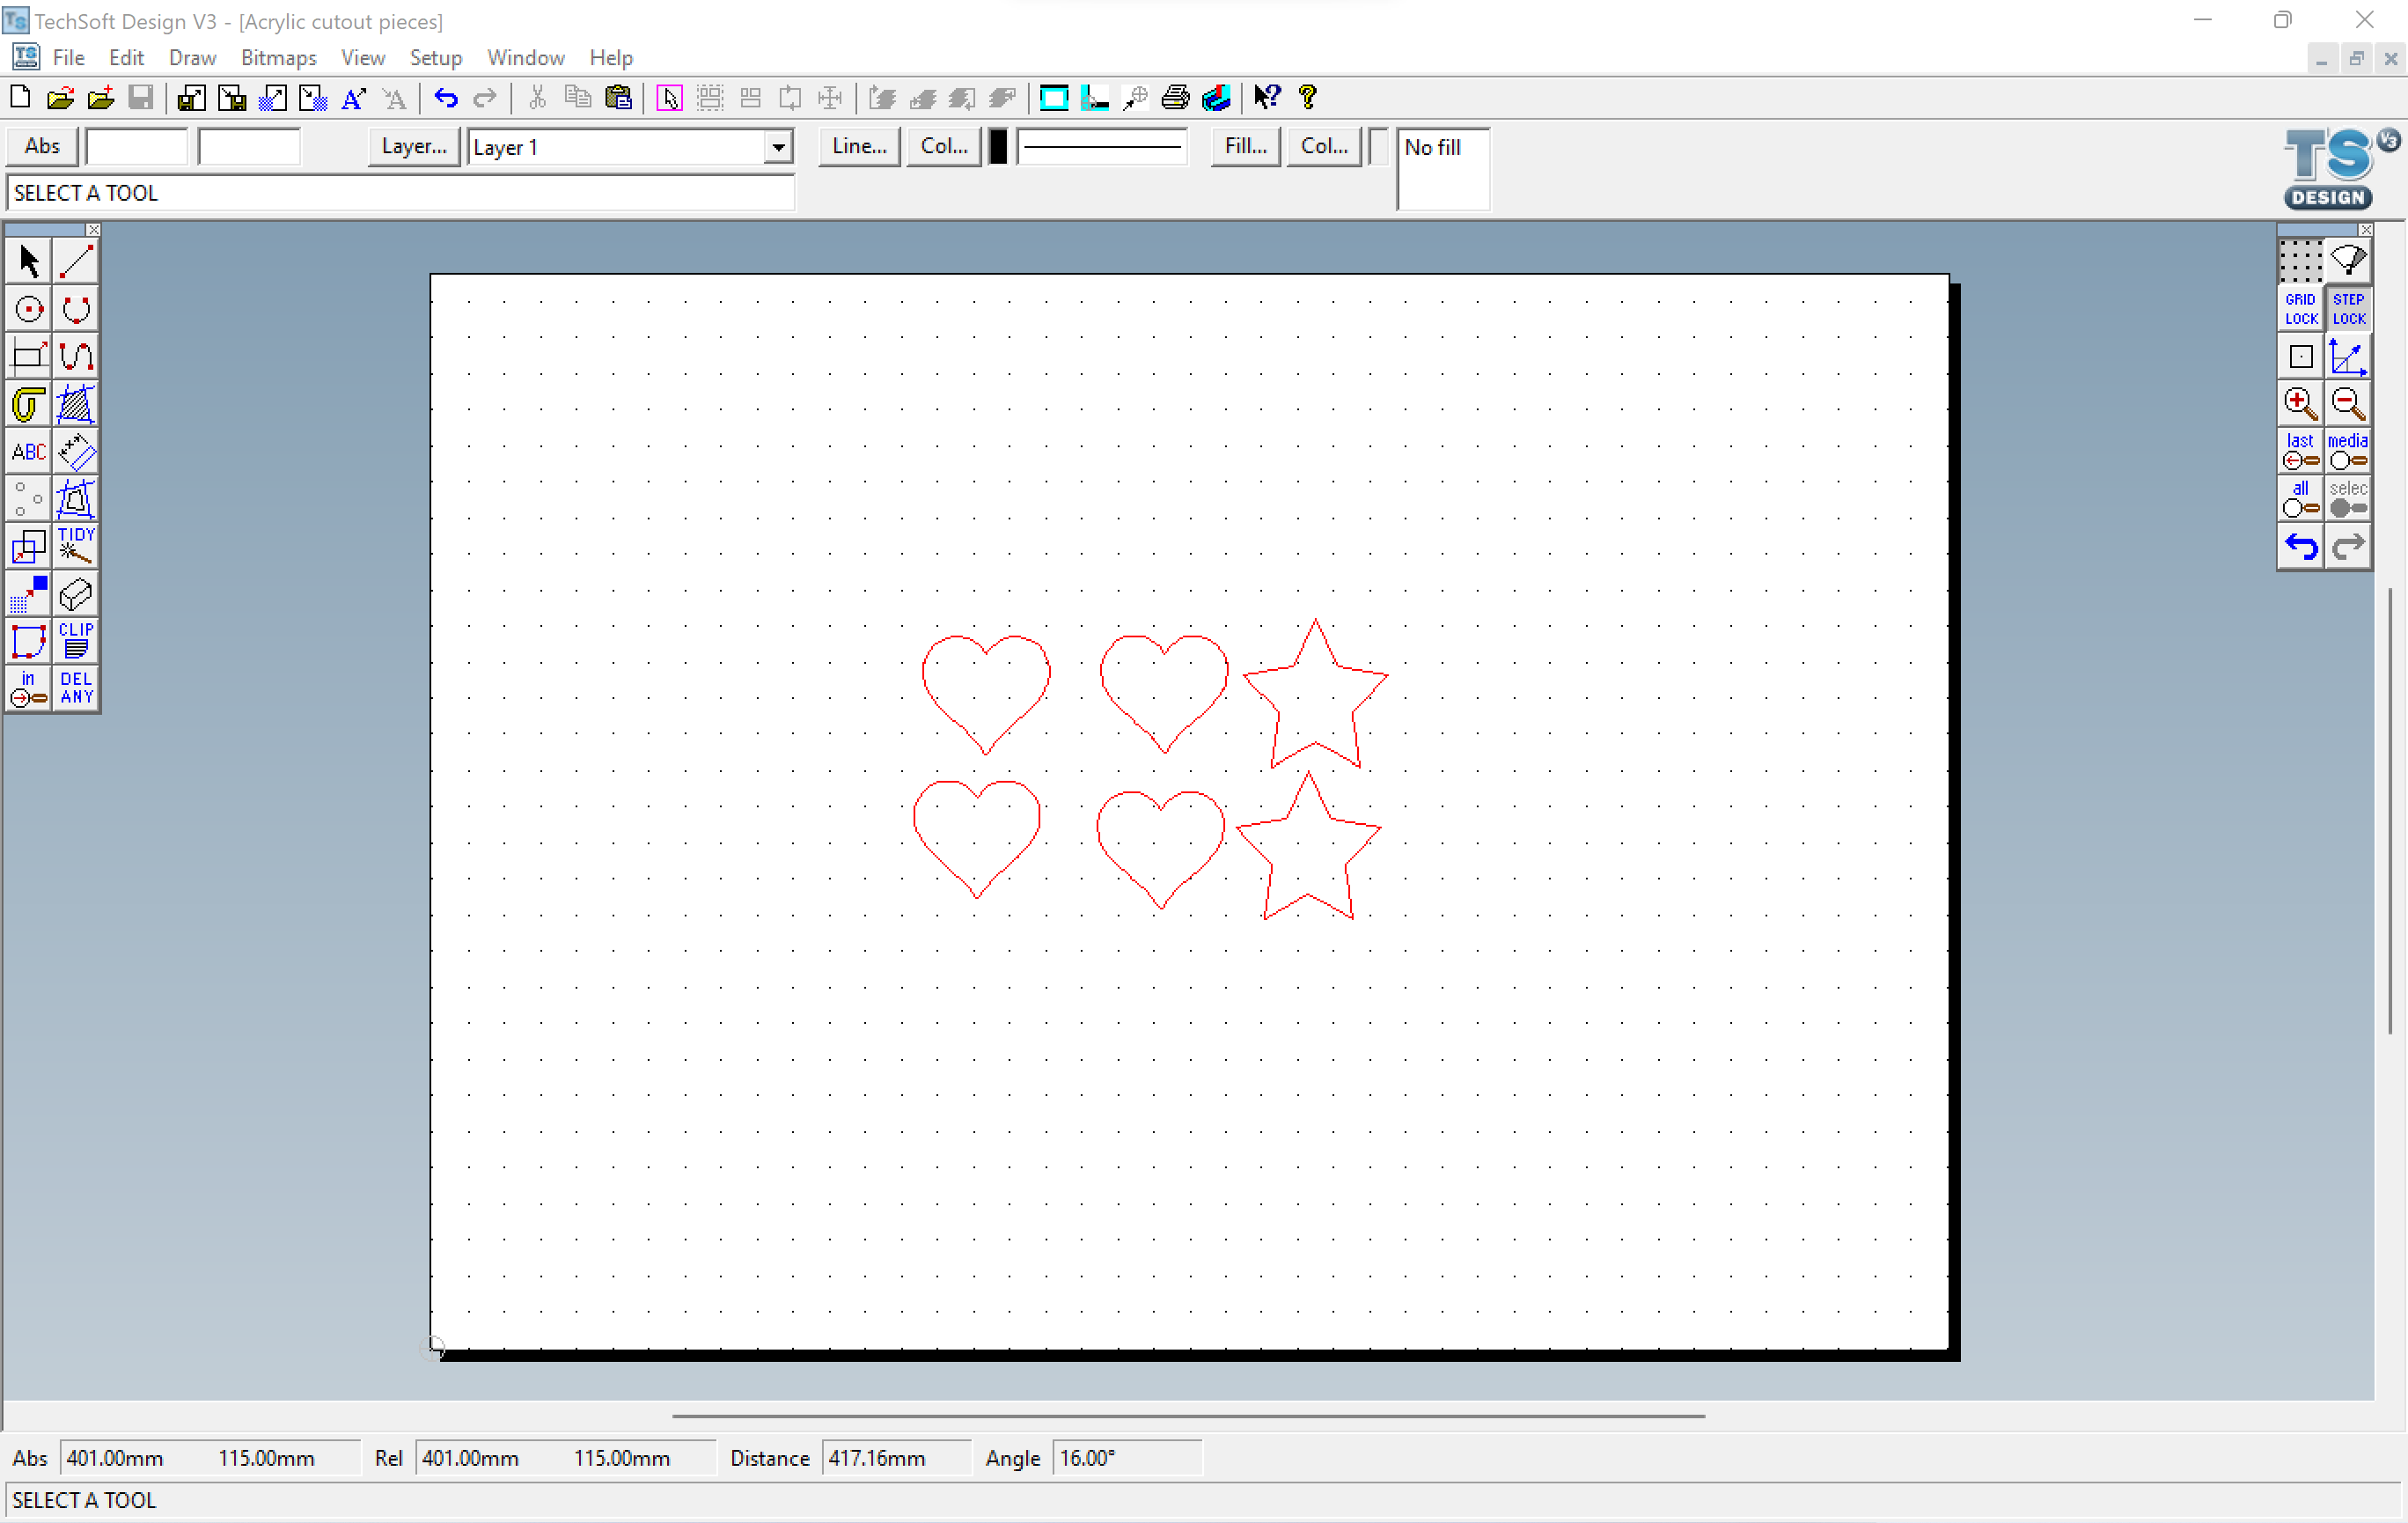Pick the S-shaped curve tool
Screen dimensions: 2408x1523
coord(76,356)
